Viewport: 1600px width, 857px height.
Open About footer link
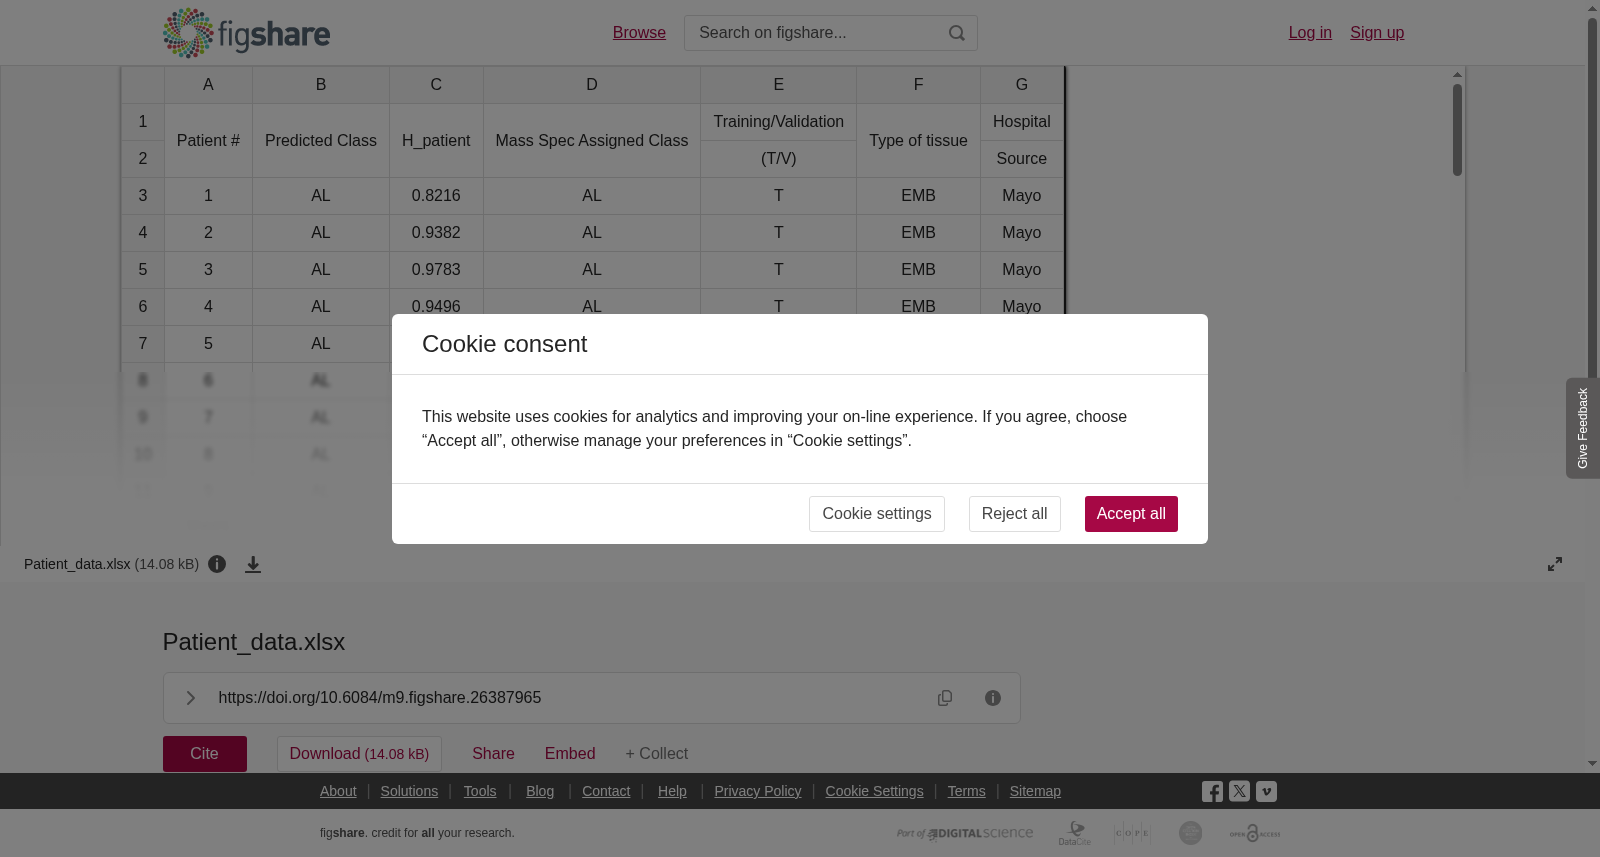pyautogui.click(x=338, y=791)
